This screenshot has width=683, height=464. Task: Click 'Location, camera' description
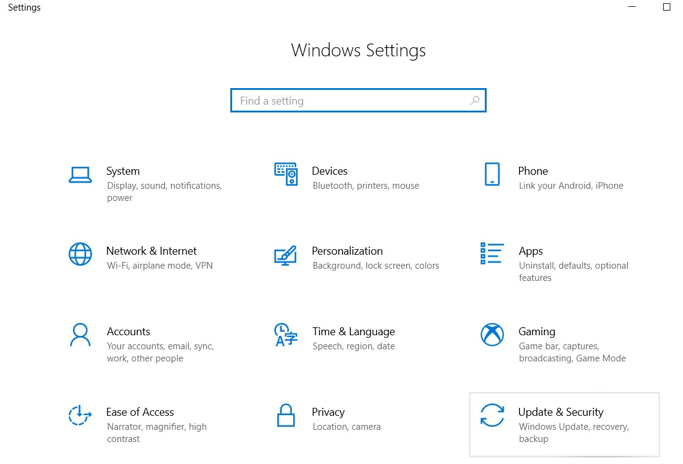[x=347, y=427]
